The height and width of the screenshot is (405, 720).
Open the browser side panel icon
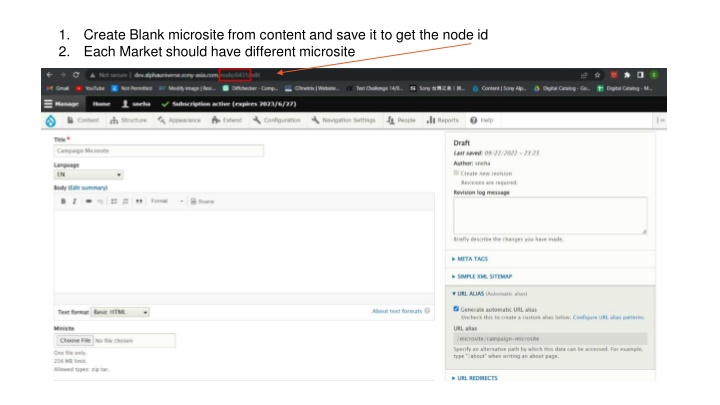640,75
